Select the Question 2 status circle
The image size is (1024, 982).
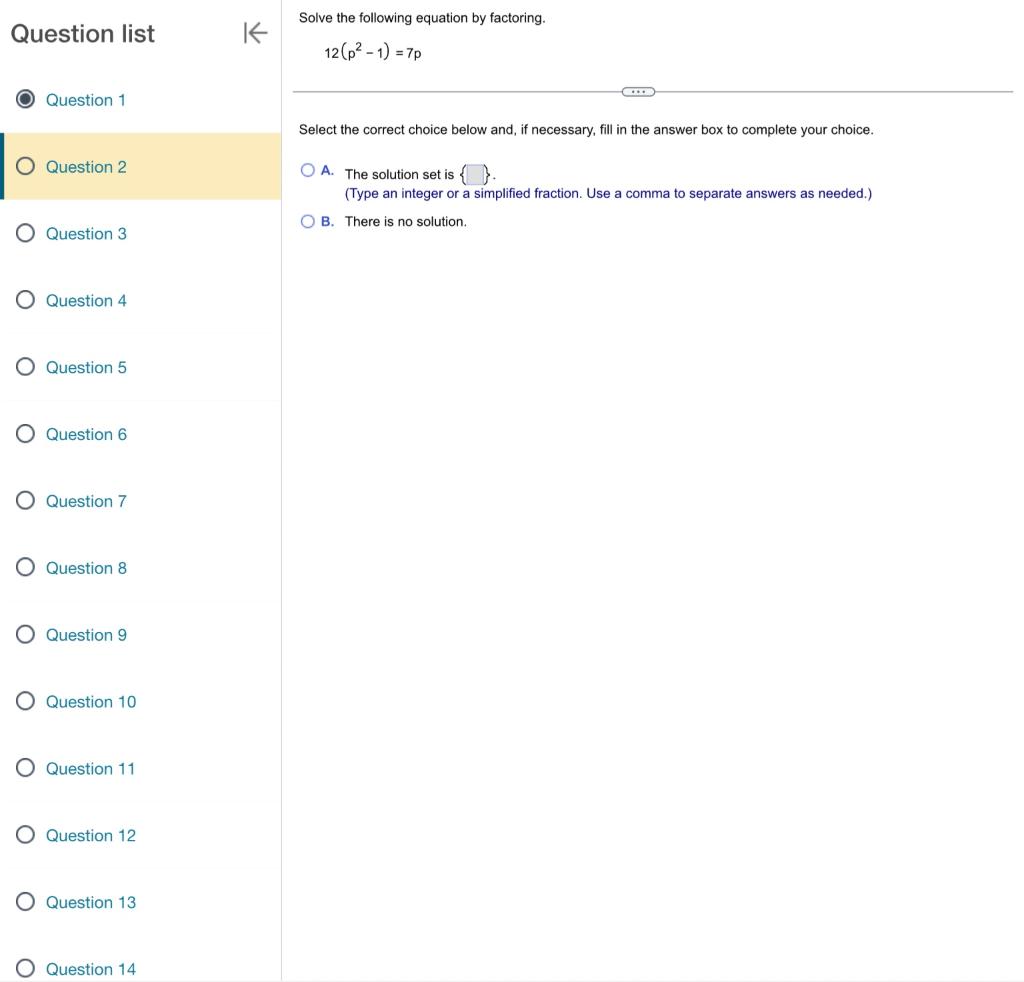pos(23,165)
